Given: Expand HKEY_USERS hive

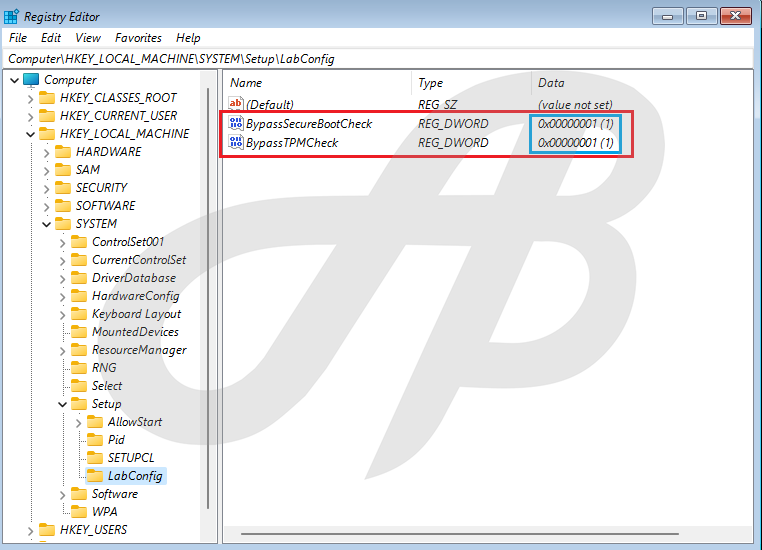Looking at the screenshot, I should [31, 531].
